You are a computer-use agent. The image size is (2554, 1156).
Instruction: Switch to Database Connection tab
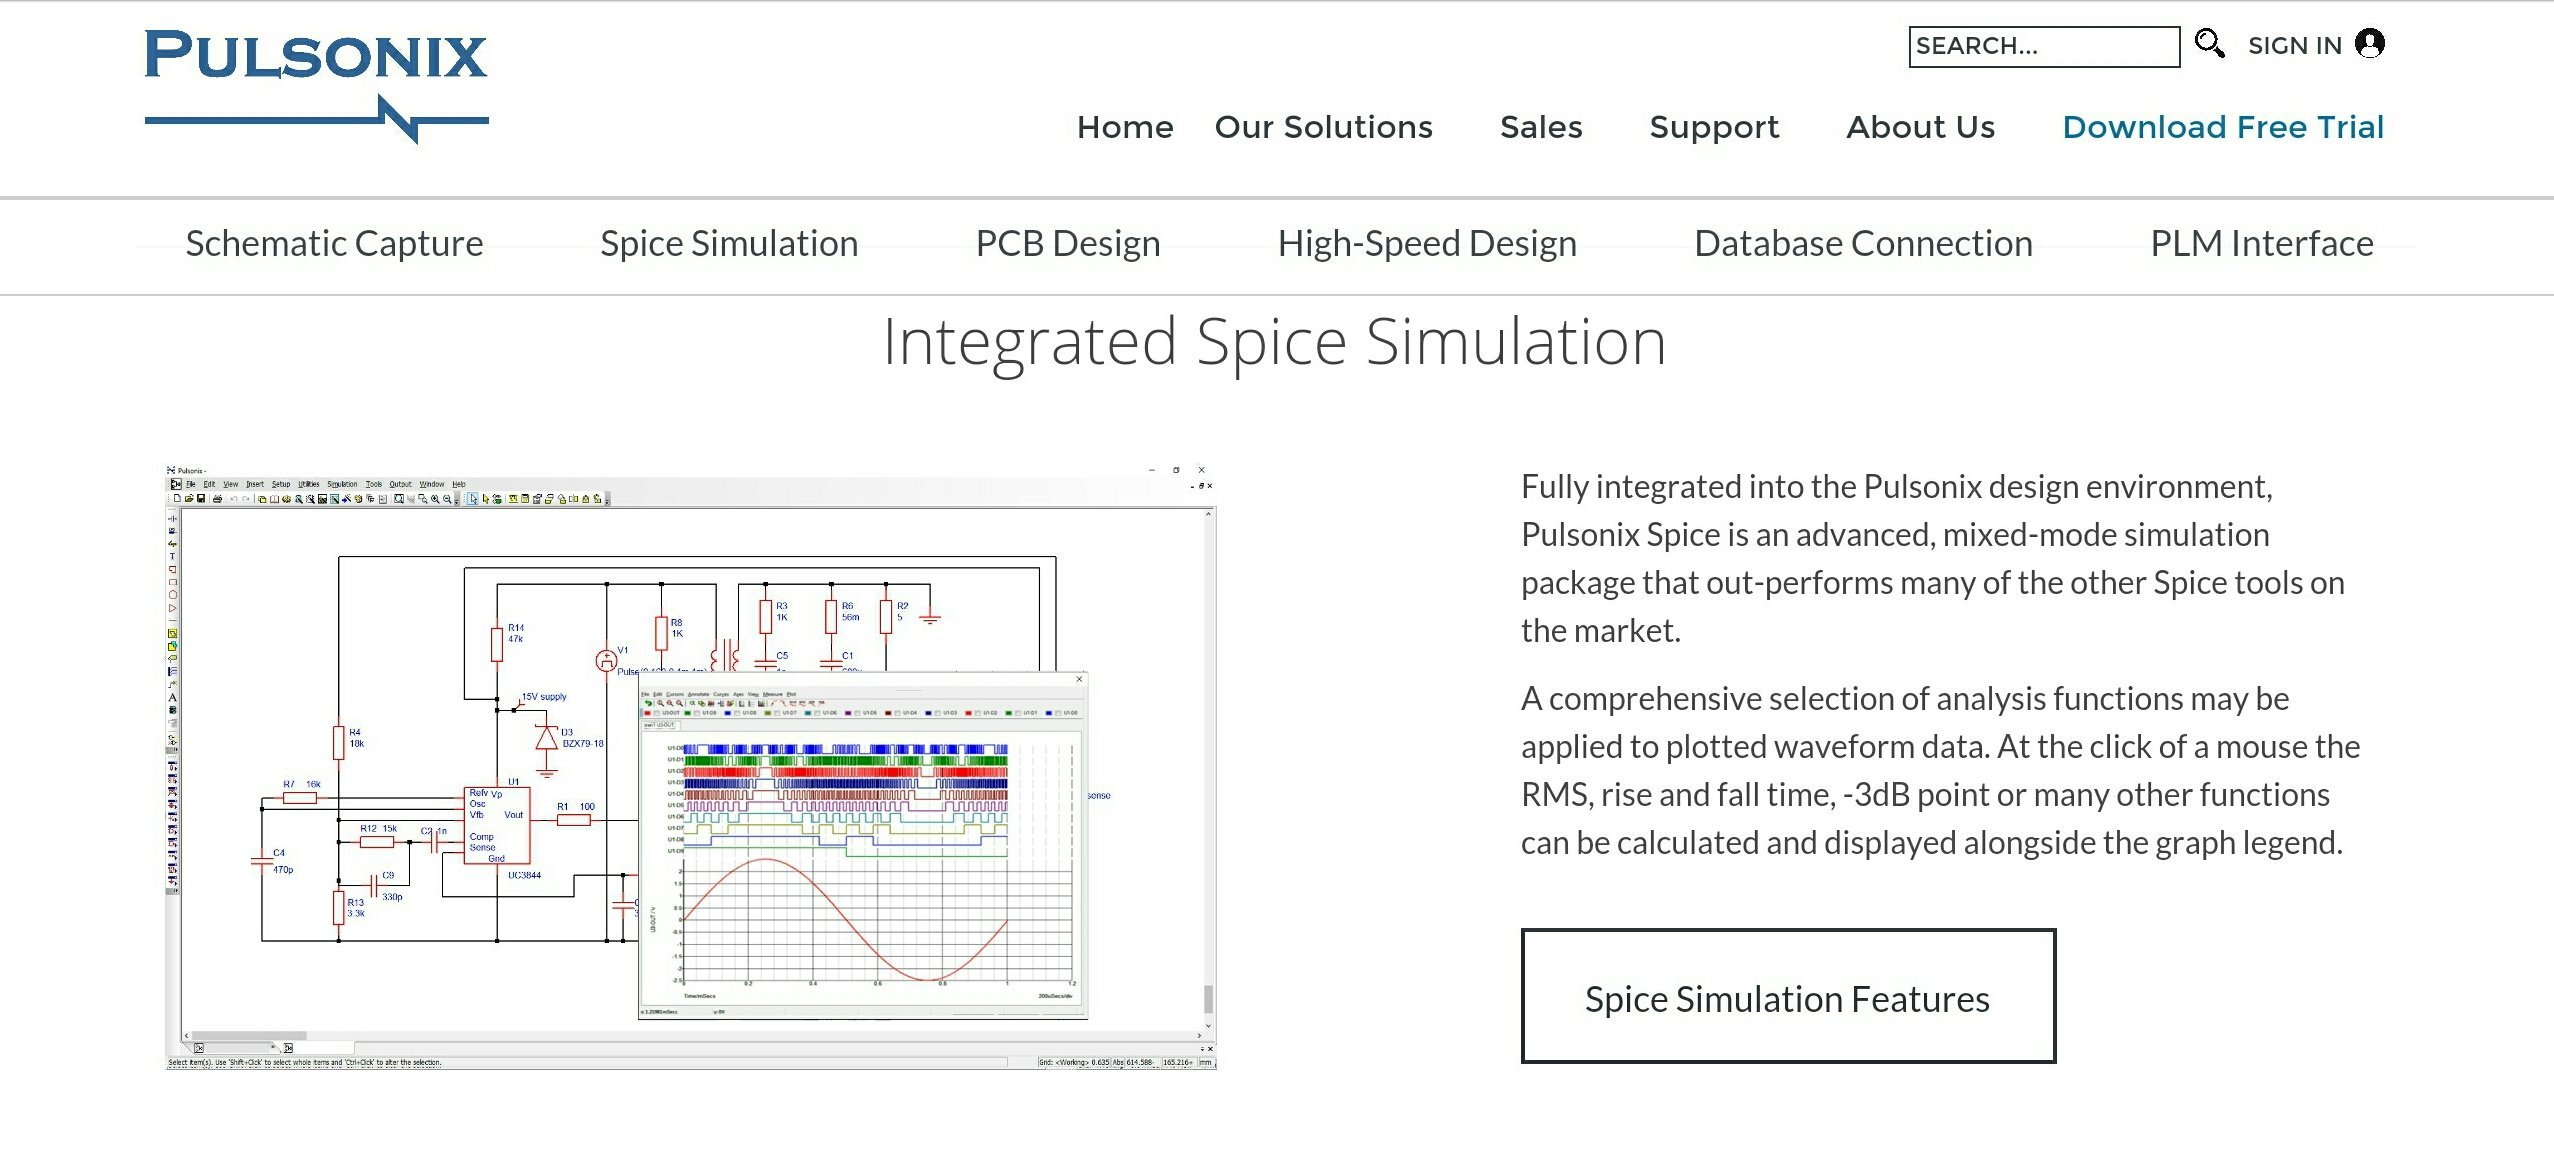pyautogui.click(x=1863, y=244)
